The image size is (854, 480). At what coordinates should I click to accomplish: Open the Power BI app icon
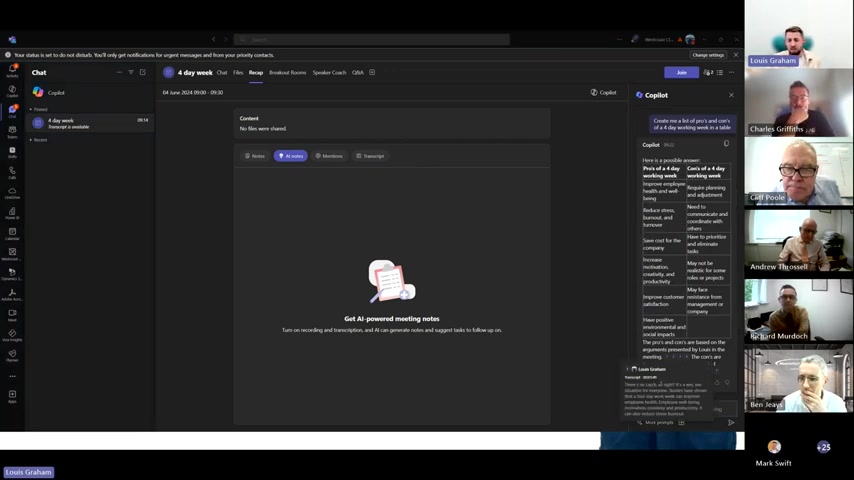pyautogui.click(x=12, y=213)
